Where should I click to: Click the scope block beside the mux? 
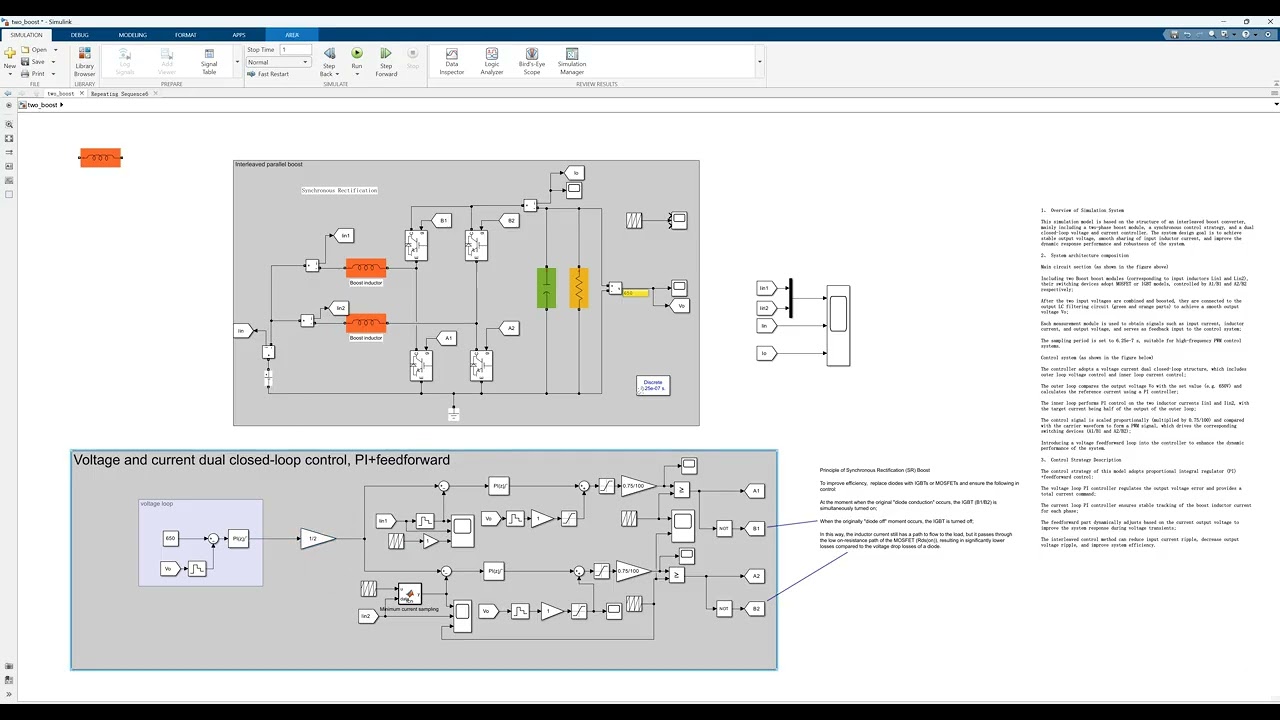[x=838, y=325]
